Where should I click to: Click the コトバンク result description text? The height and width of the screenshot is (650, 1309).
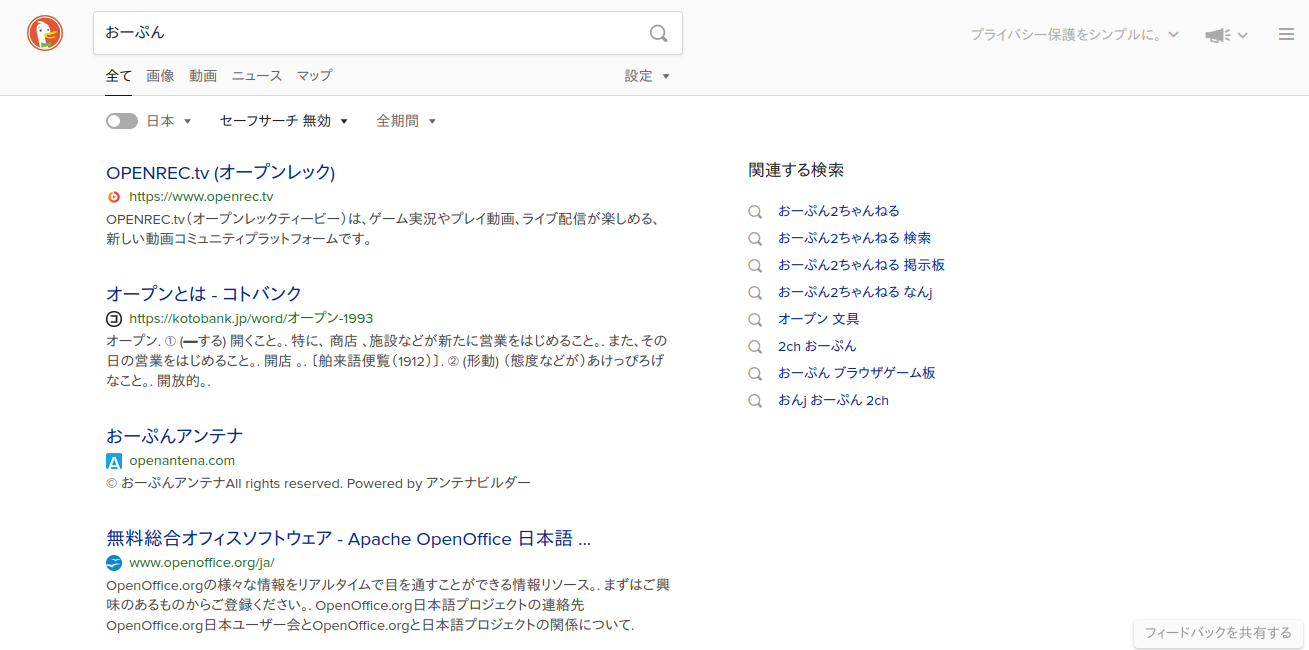click(386, 361)
